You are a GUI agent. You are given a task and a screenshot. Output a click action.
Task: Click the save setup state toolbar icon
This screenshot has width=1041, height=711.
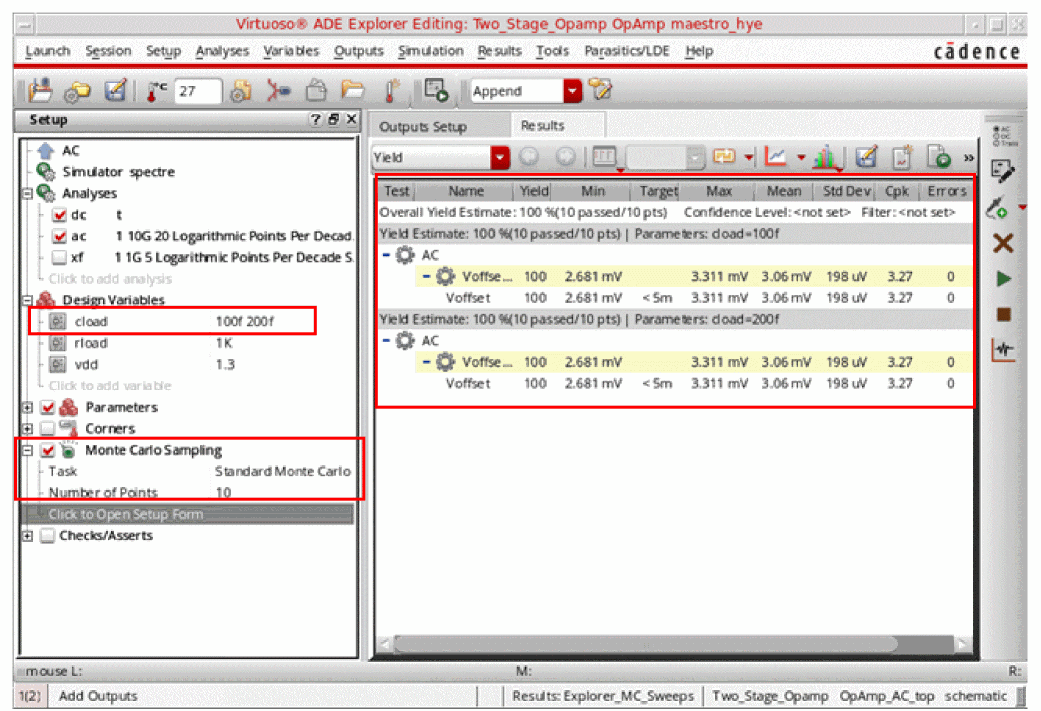pyautogui.click(x=40, y=90)
